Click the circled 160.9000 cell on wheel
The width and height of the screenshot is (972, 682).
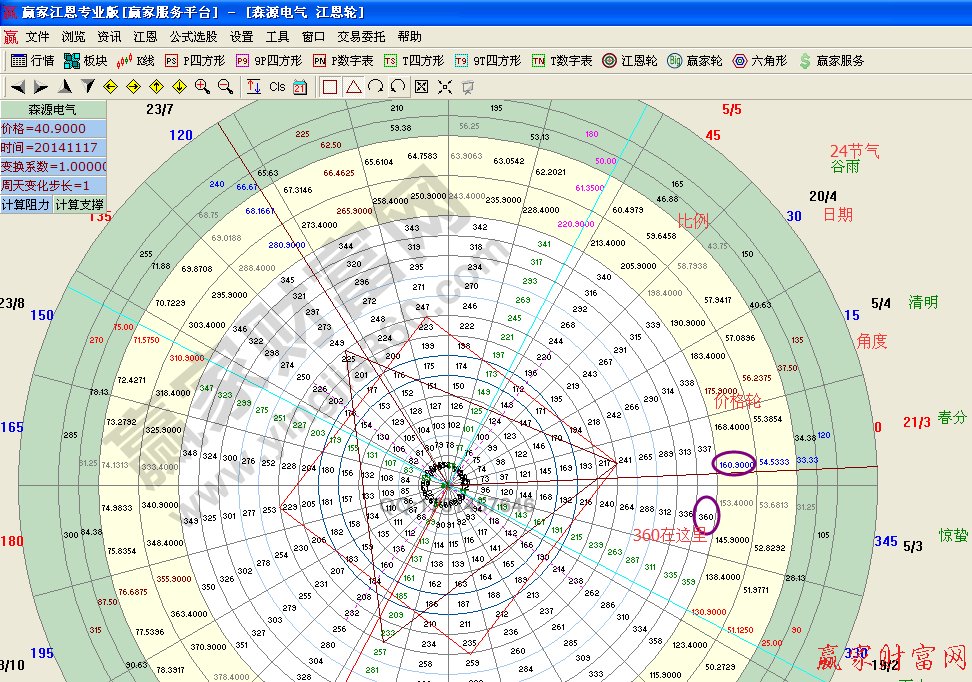(x=734, y=464)
